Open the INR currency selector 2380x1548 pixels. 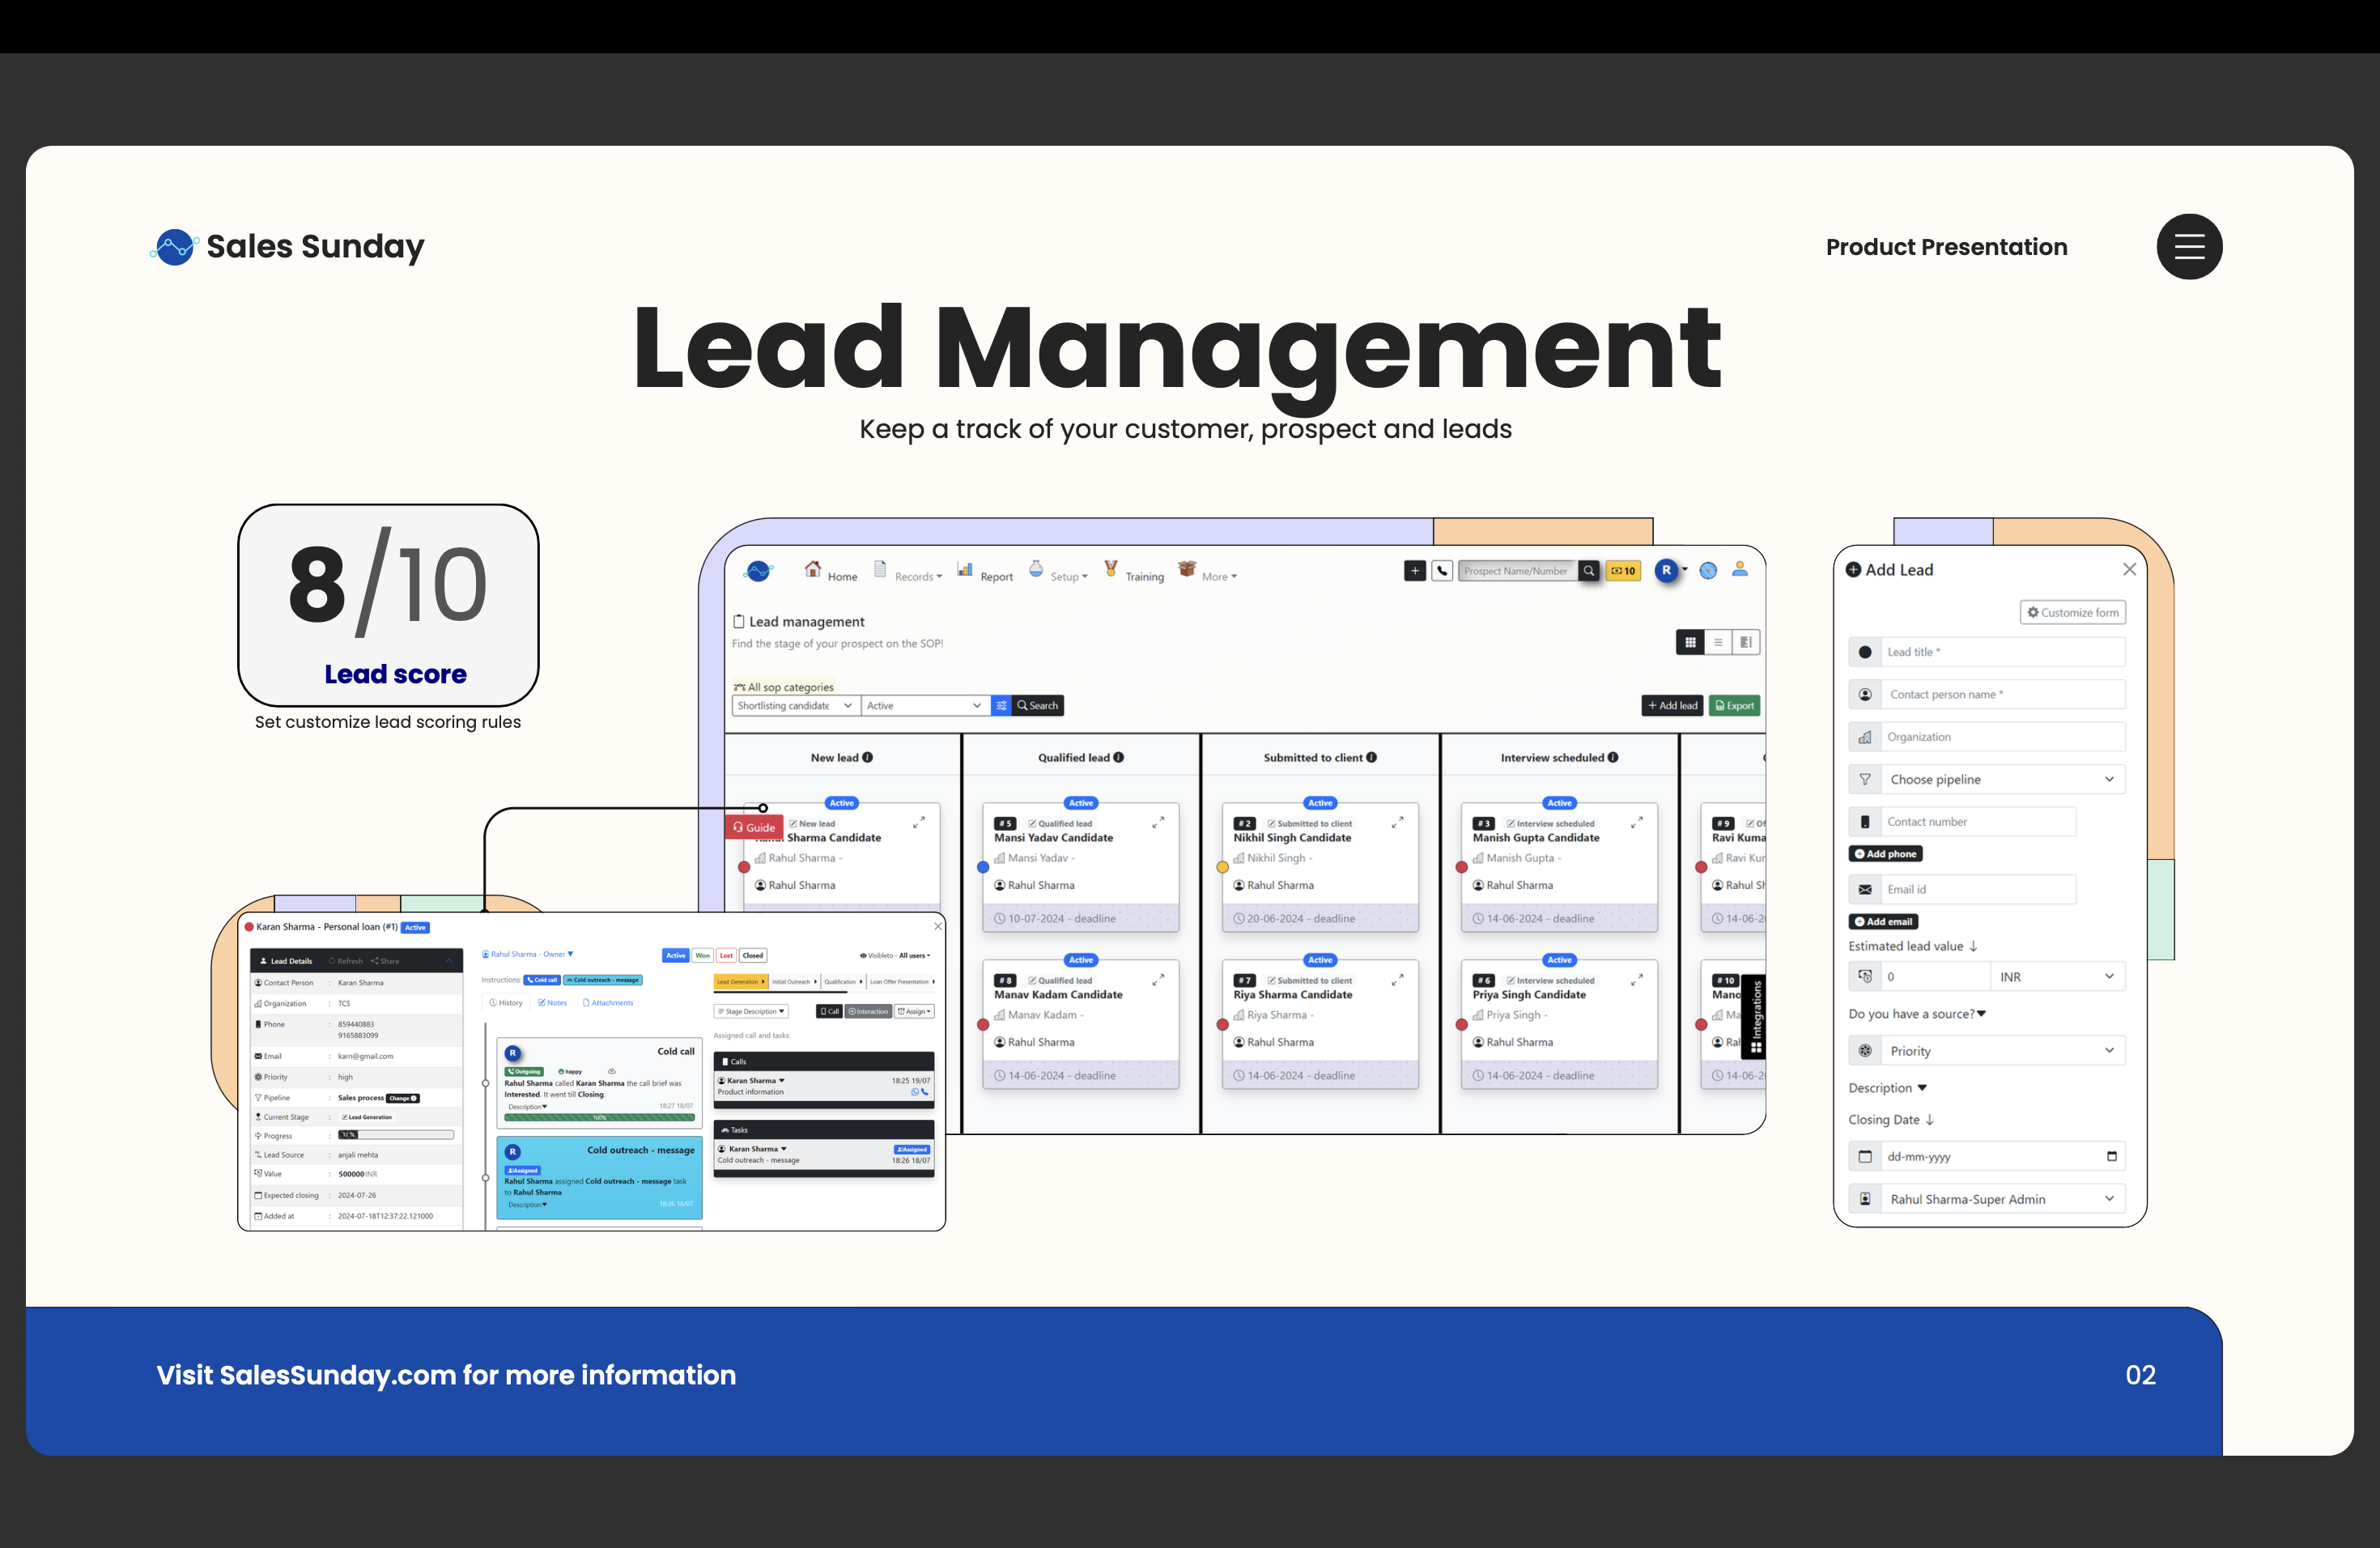(x=2056, y=976)
